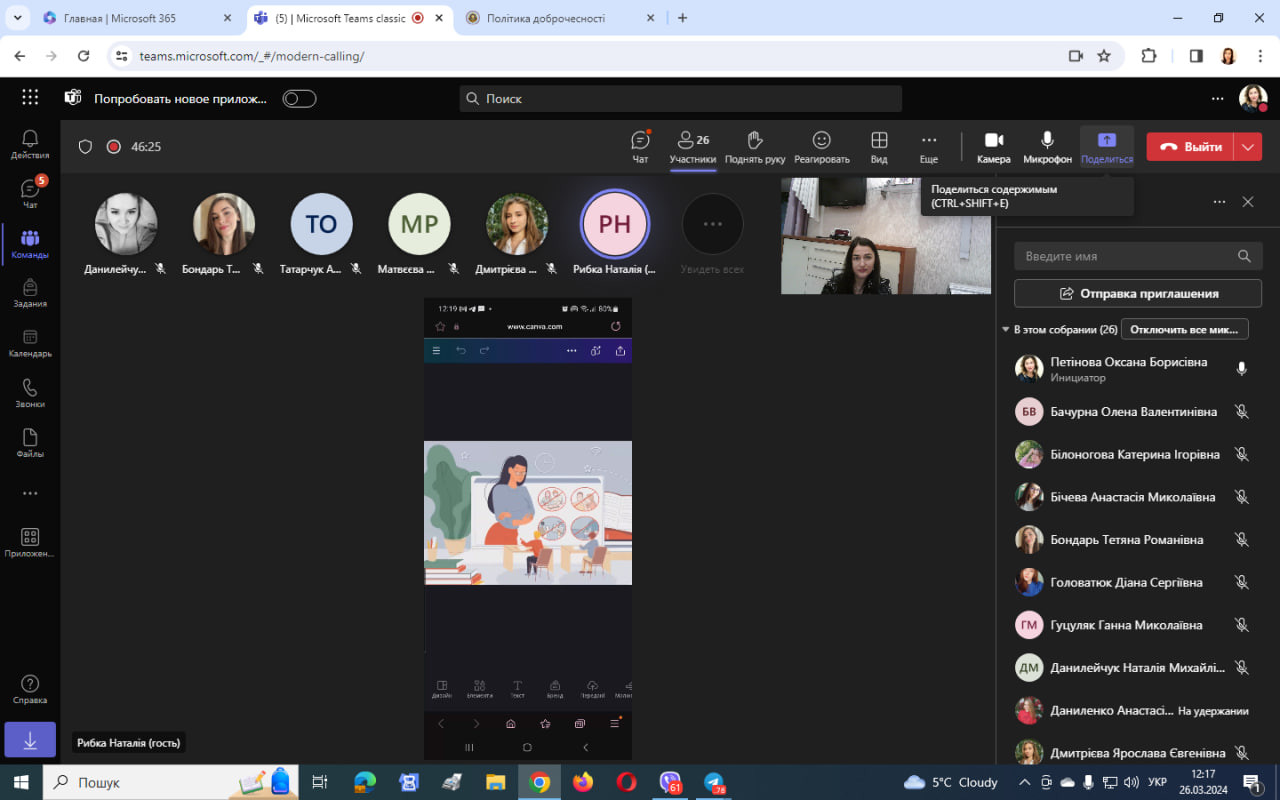Open the Windows Start menu
Screen dimensions: 1280x800
pyautogui.click(x=21, y=782)
